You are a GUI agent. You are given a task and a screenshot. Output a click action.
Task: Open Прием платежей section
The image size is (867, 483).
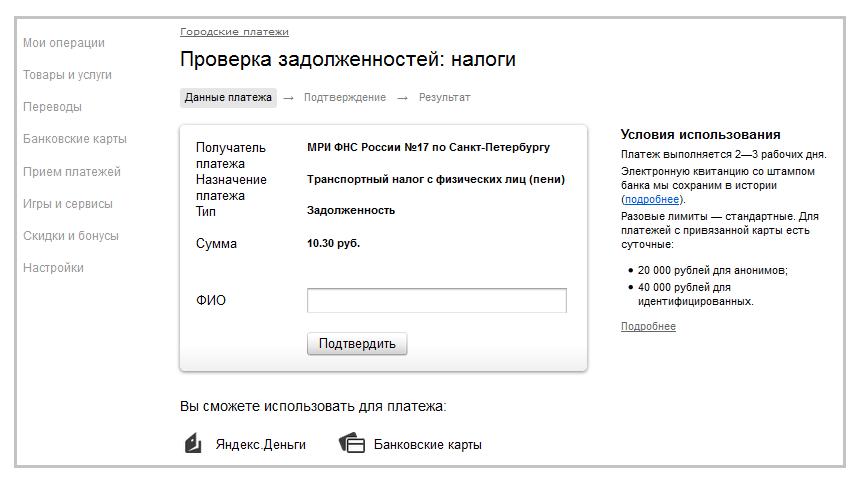click(72, 172)
